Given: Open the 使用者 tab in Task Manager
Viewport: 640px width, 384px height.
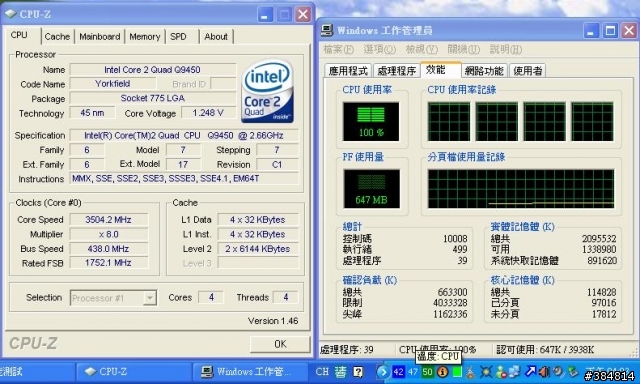Looking at the screenshot, I should click(527, 71).
